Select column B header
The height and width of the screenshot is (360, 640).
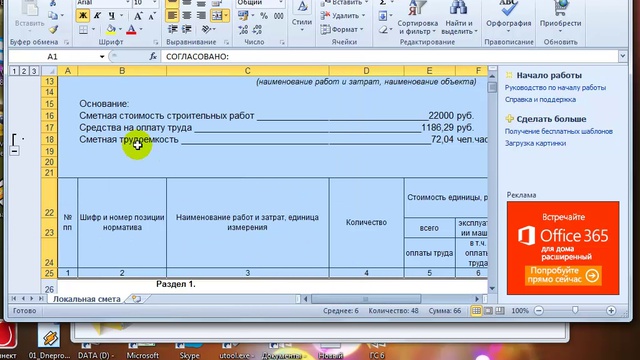[122, 71]
